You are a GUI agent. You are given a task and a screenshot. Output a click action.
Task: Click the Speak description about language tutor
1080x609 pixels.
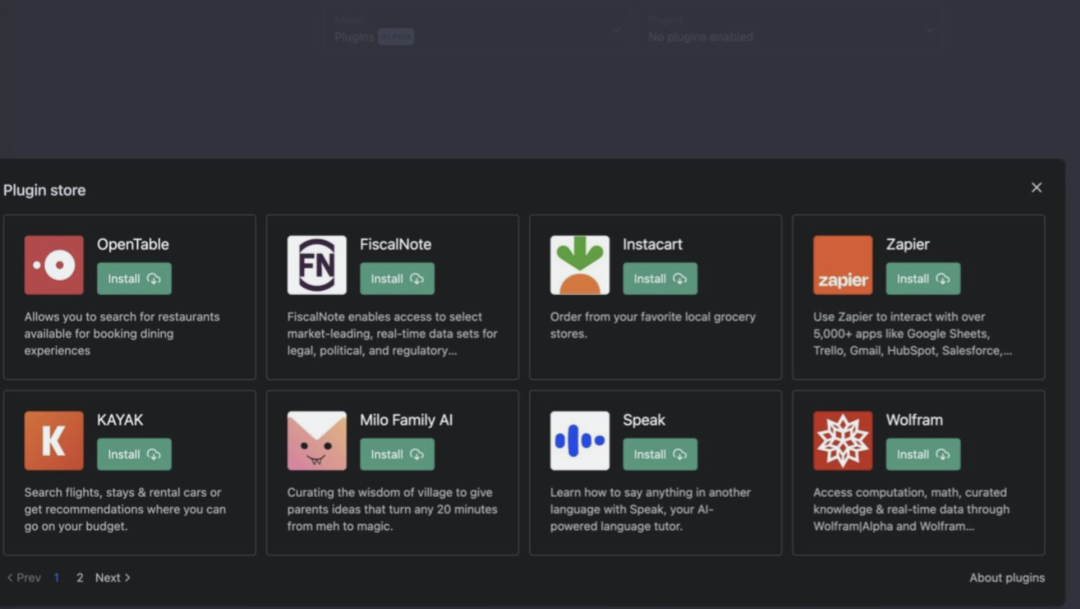650,509
